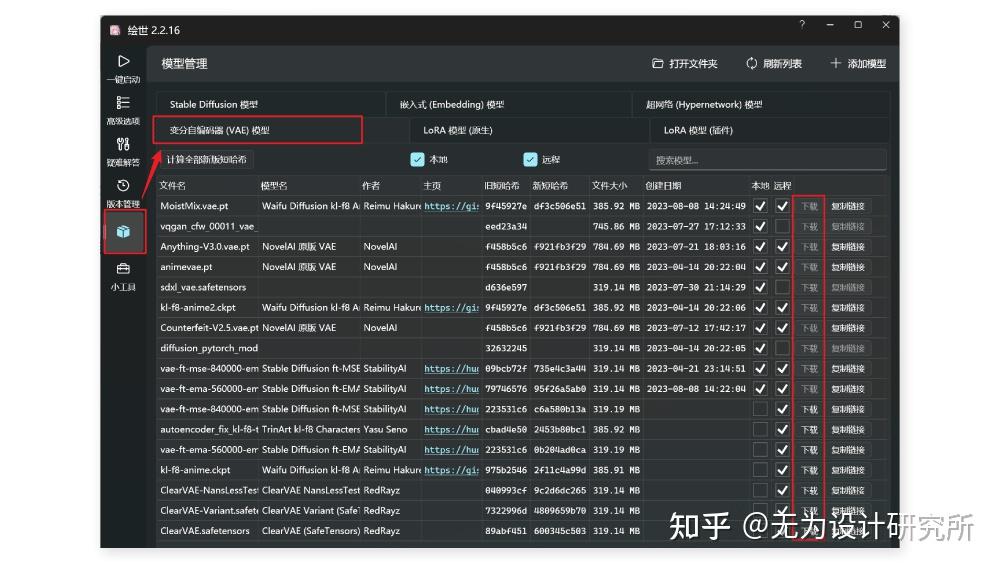Copy link for kl-f8-anime2.ckpt
1000x568 pixels.
848,307
